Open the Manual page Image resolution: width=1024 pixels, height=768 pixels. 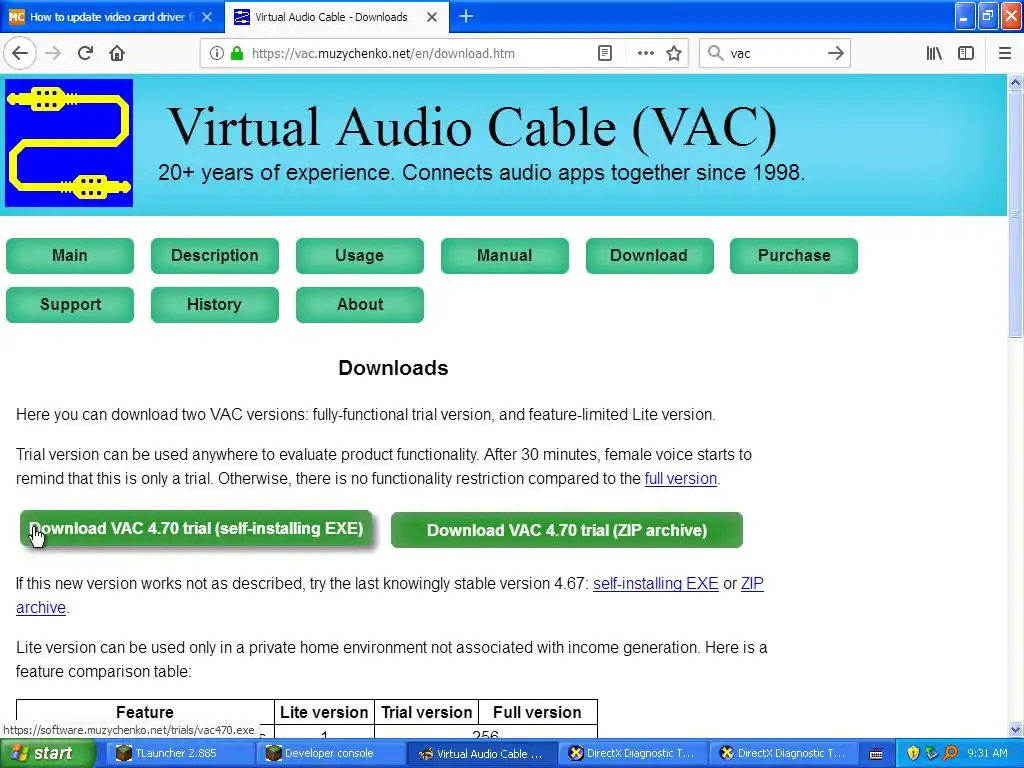coord(505,255)
